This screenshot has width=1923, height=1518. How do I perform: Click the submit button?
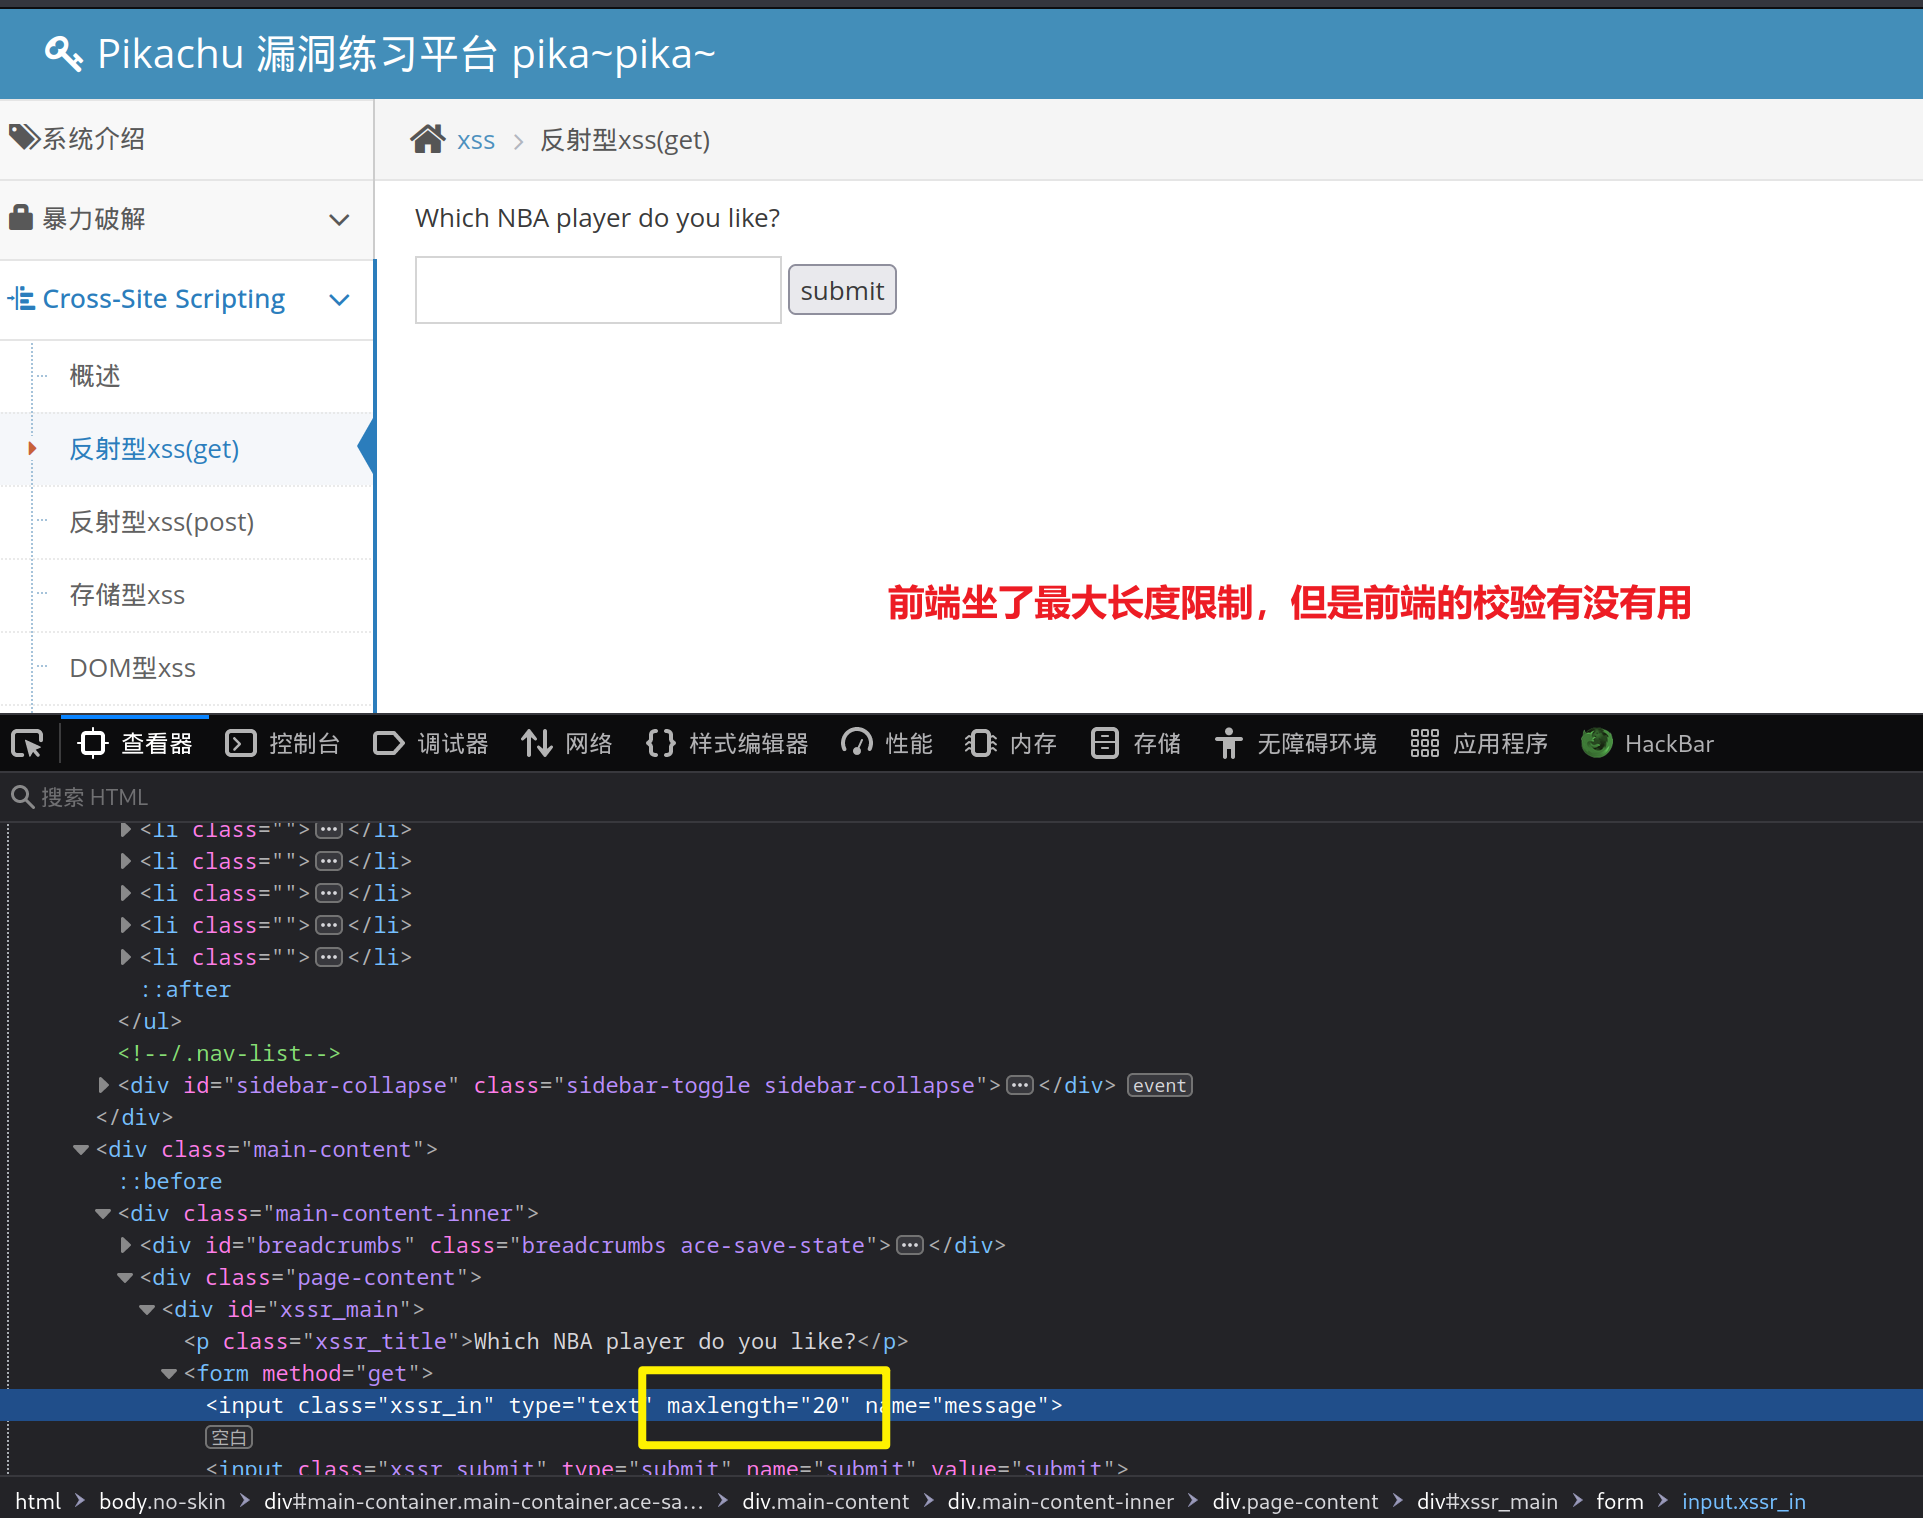pos(842,290)
